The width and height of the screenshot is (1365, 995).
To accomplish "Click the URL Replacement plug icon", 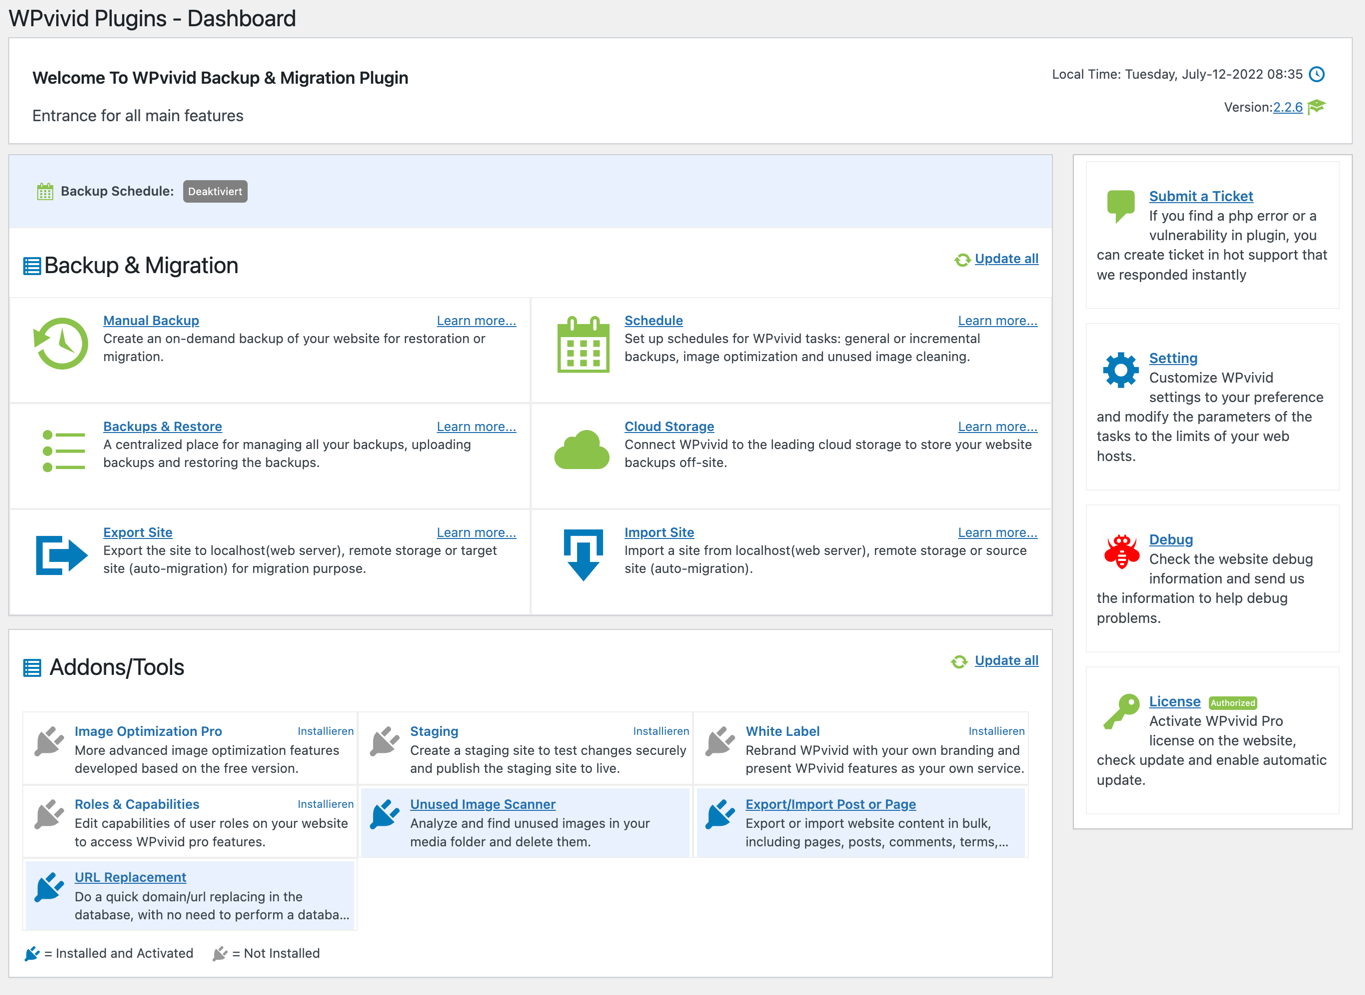I will [x=49, y=887].
